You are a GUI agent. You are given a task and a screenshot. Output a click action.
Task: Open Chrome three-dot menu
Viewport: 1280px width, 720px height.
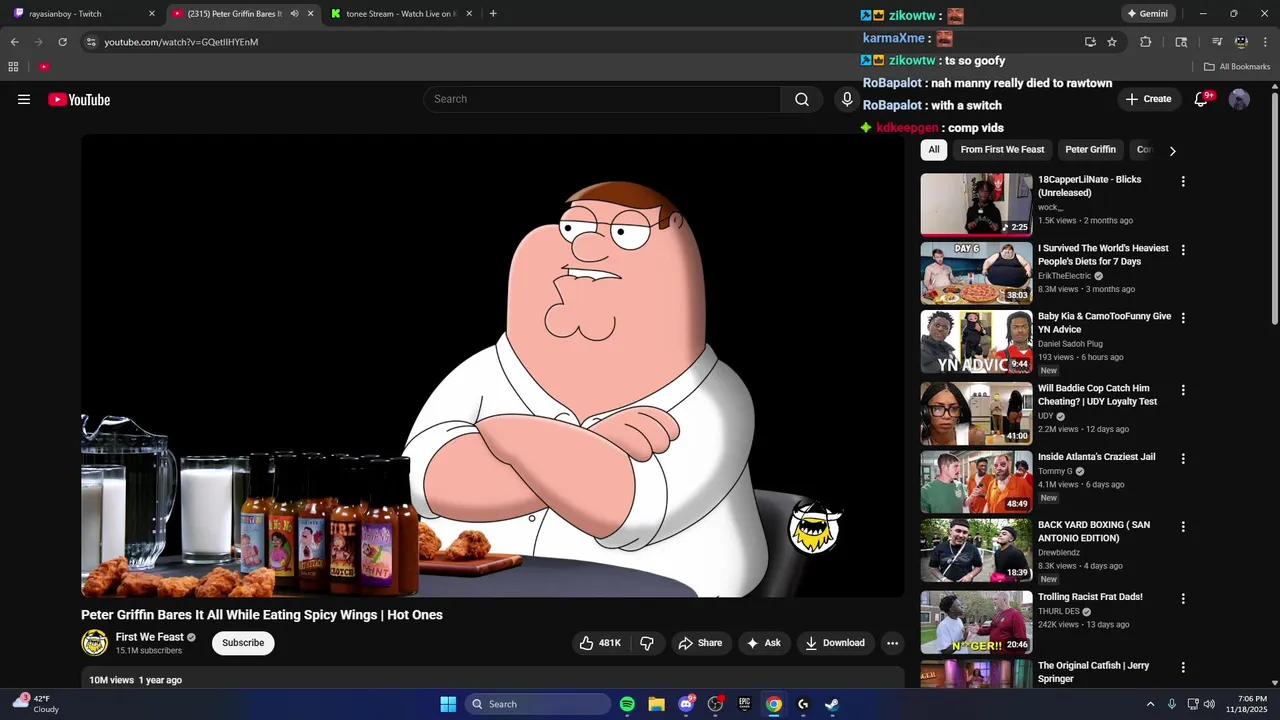coord(1265,42)
